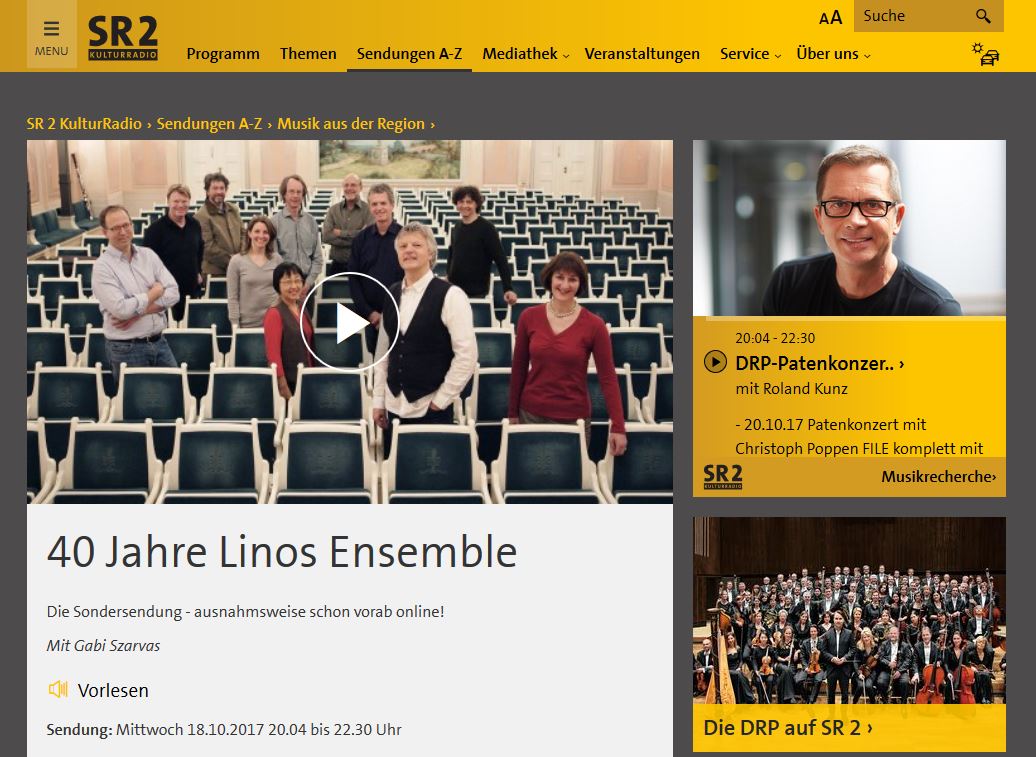The width and height of the screenshot is (1036, 757).
Task: Follow the Musikrecherche link
Action: pyautogui.click(x=938, y=476)
